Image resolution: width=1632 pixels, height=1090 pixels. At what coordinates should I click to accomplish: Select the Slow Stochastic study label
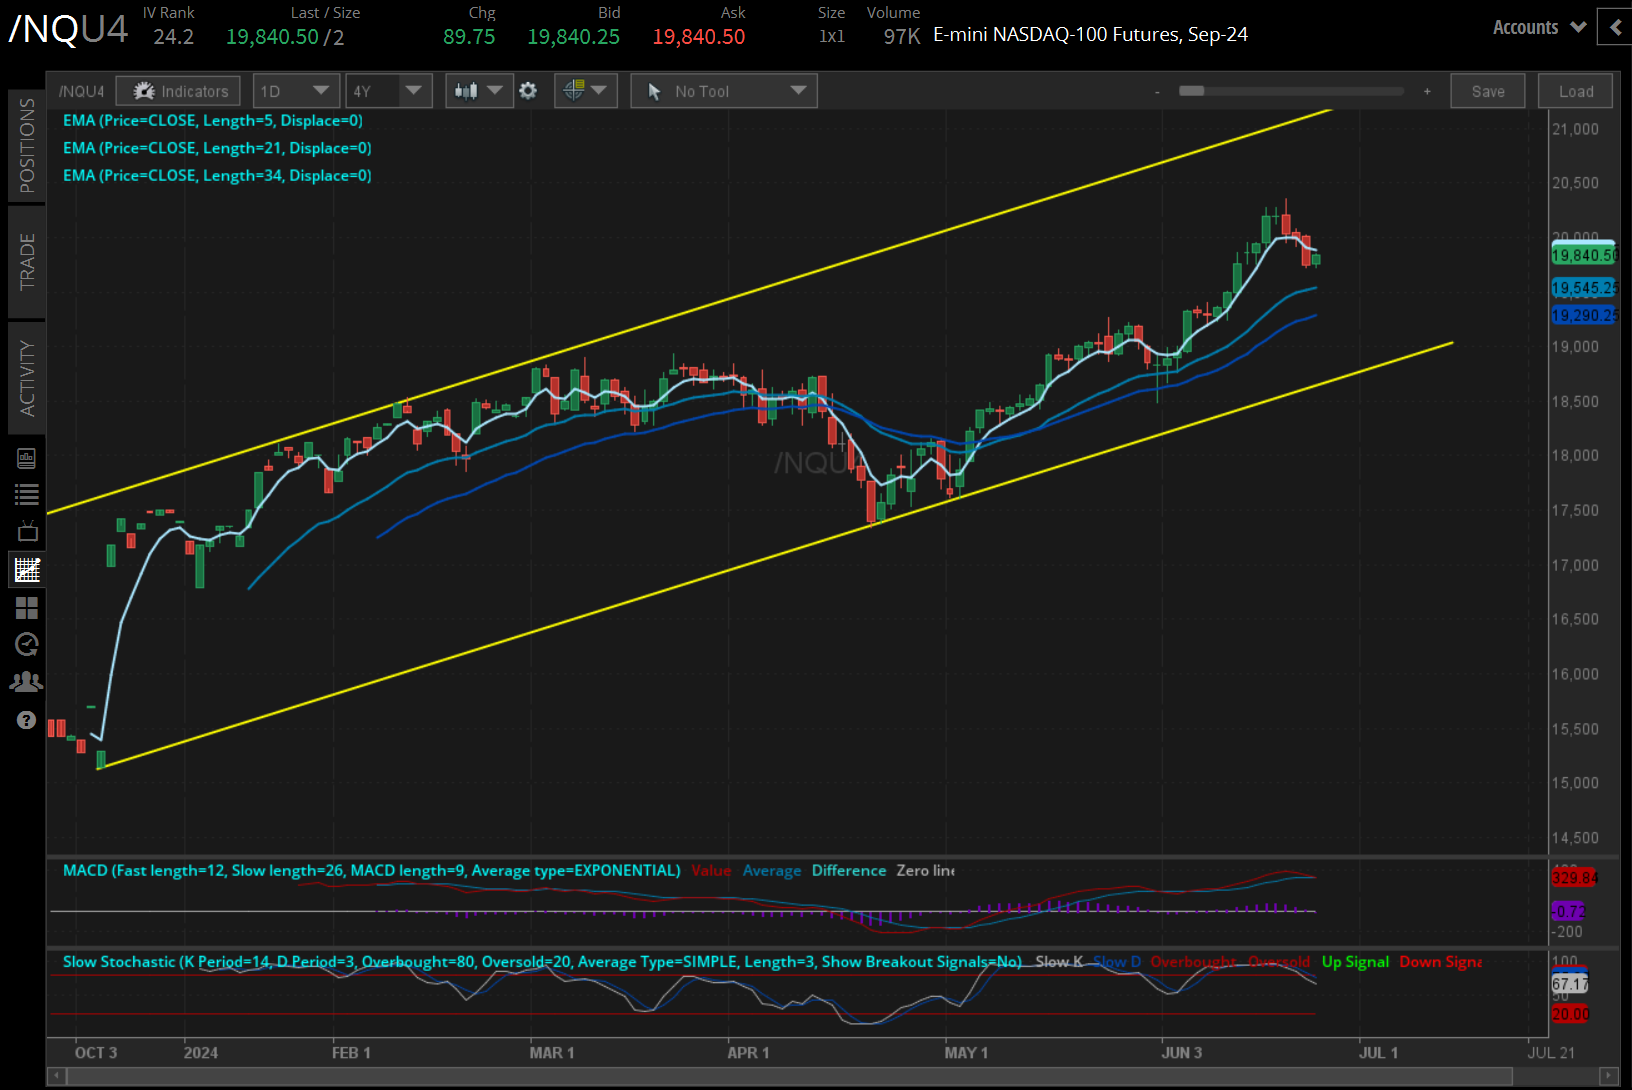[542, 961]
